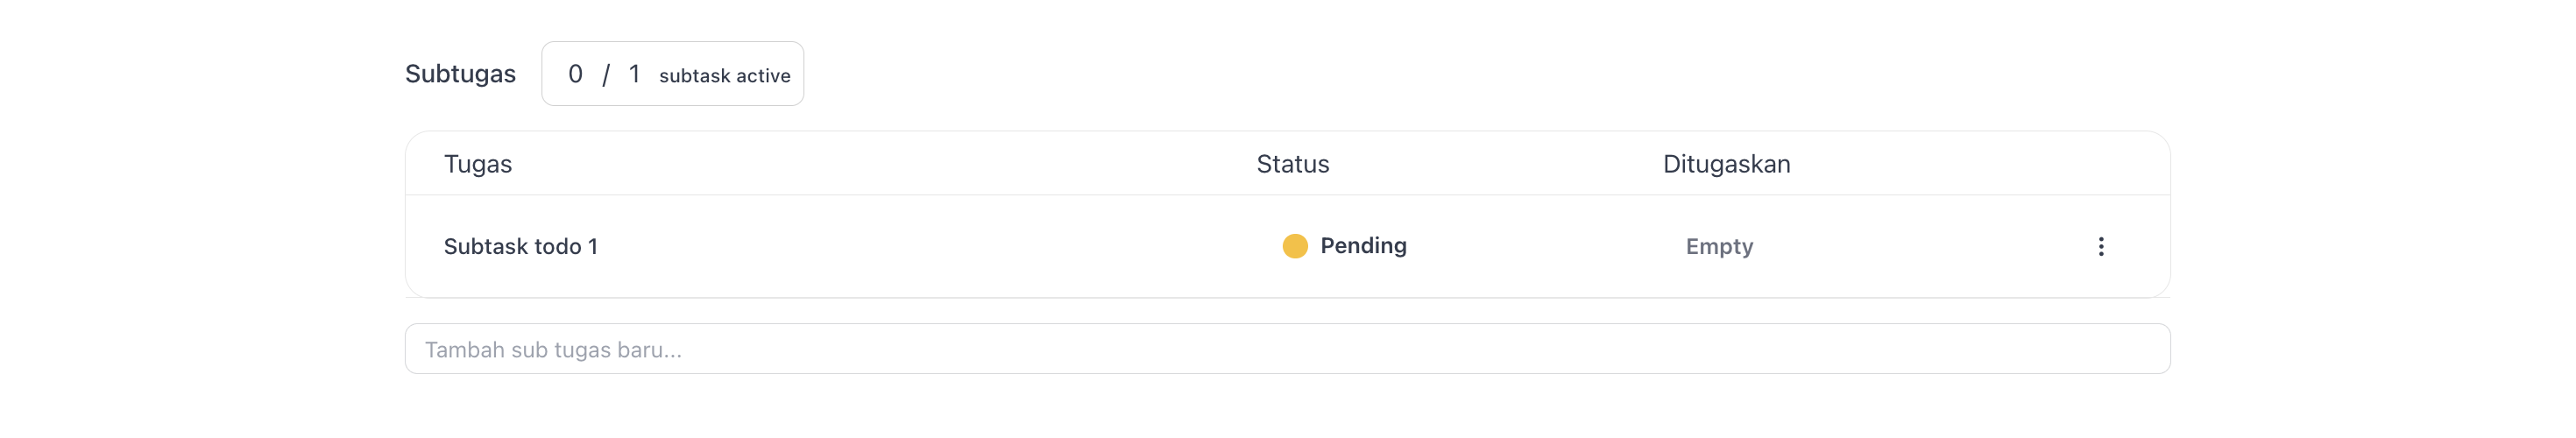Change the Pending status label
The image size is (2576, 438).
pos(1363,246)
